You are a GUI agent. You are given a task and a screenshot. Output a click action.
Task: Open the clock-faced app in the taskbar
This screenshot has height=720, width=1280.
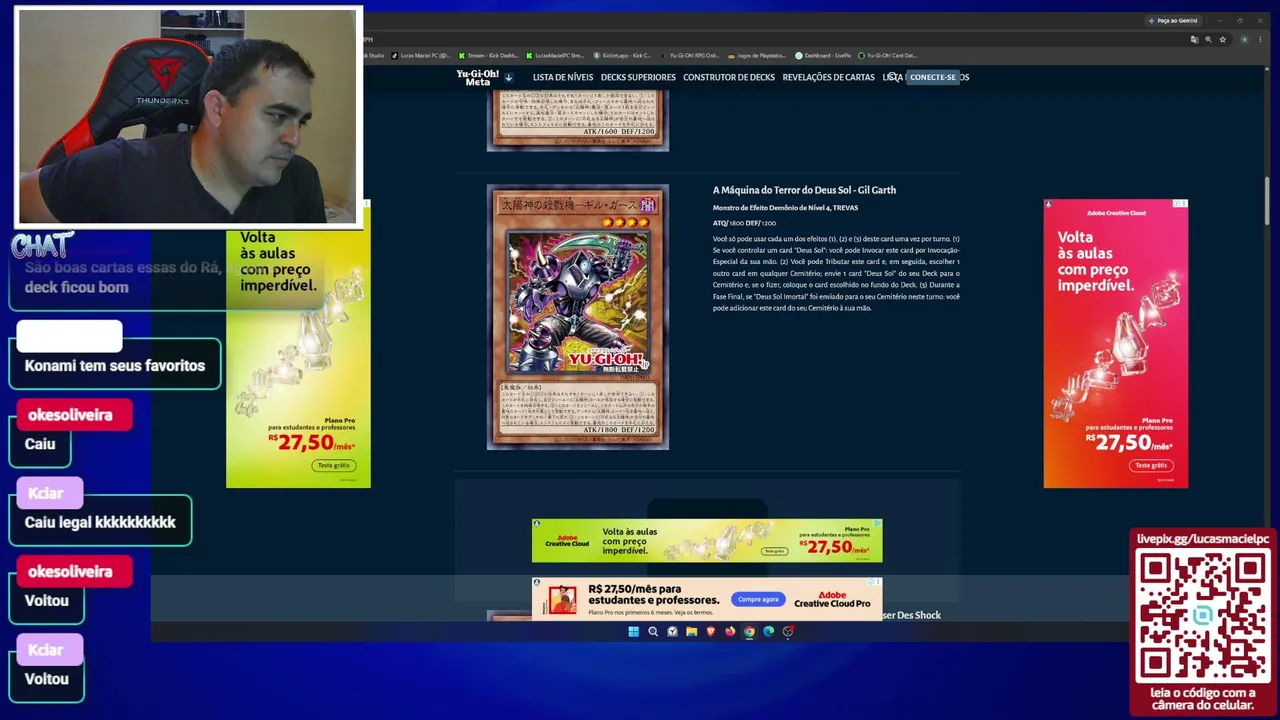(672, 631)
